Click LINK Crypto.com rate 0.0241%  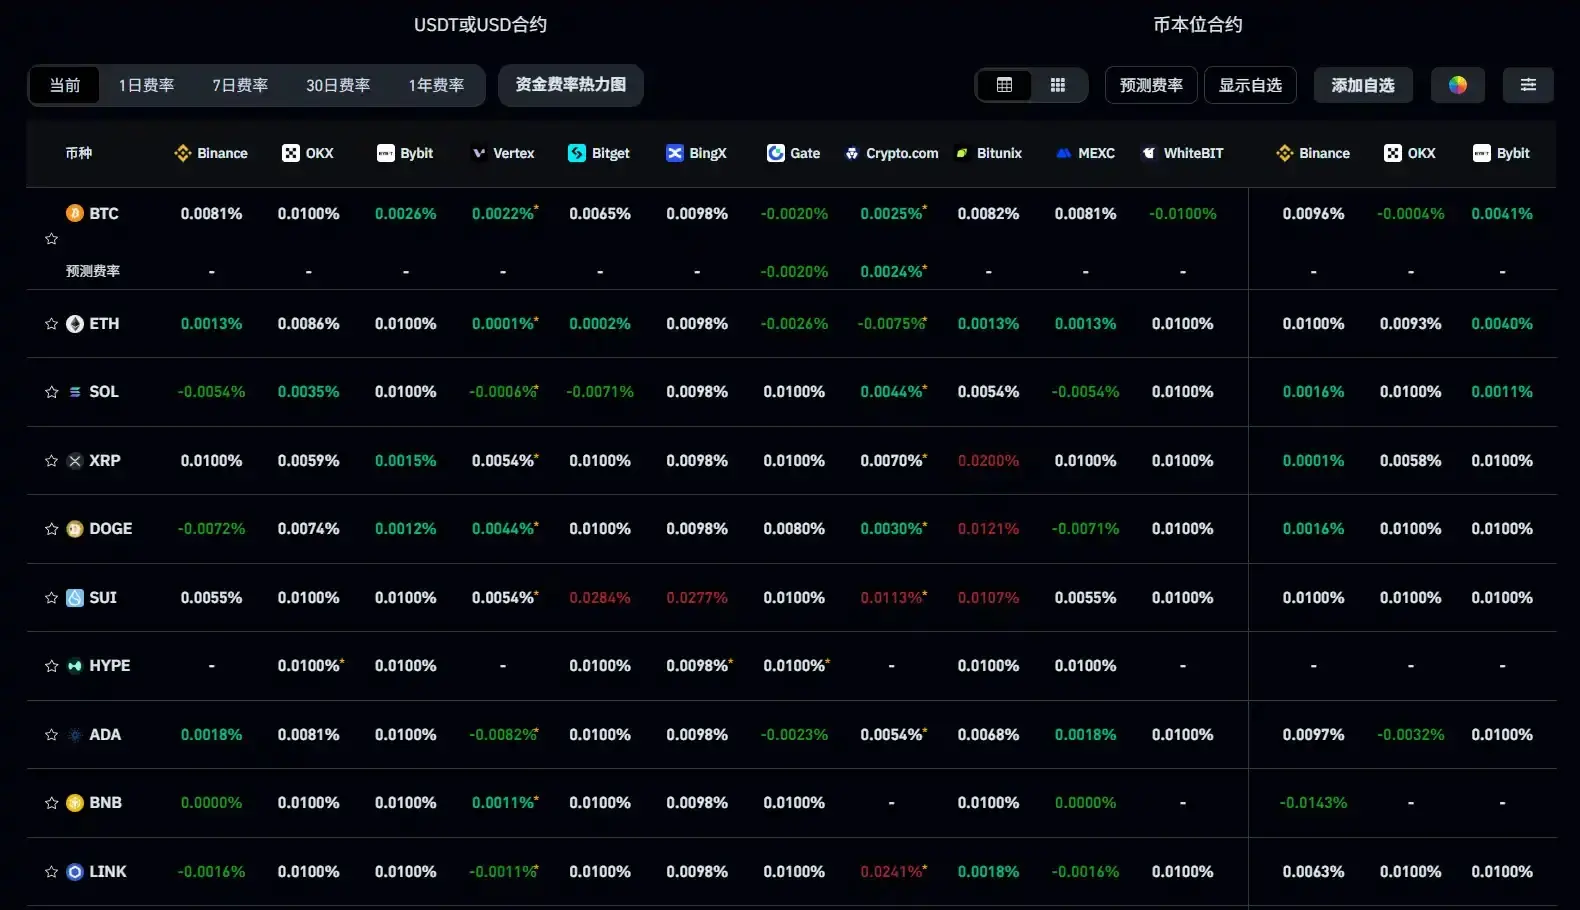[x=893, y=872]
